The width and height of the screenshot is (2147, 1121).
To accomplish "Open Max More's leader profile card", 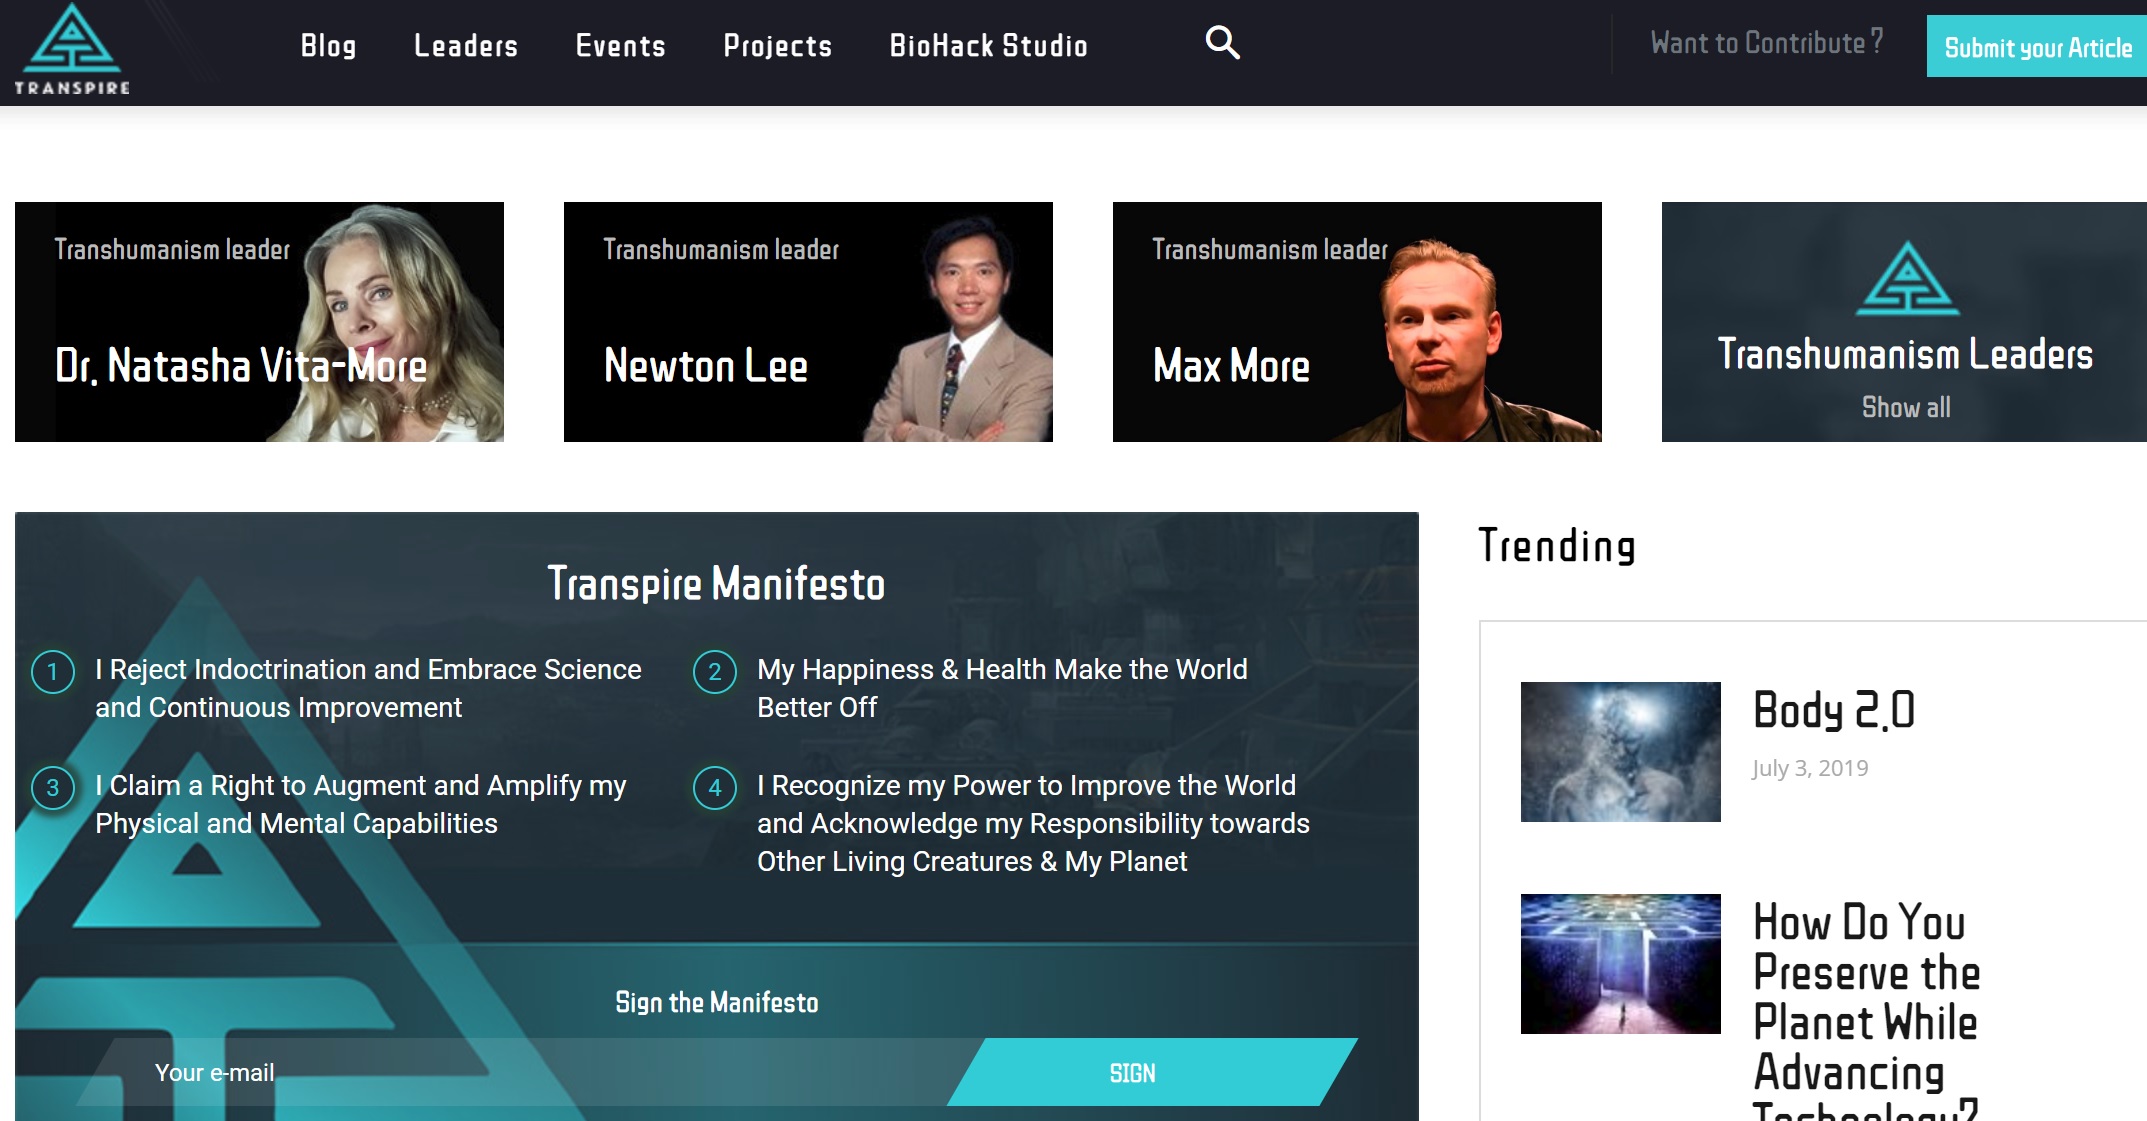I will coord(1357,322).
